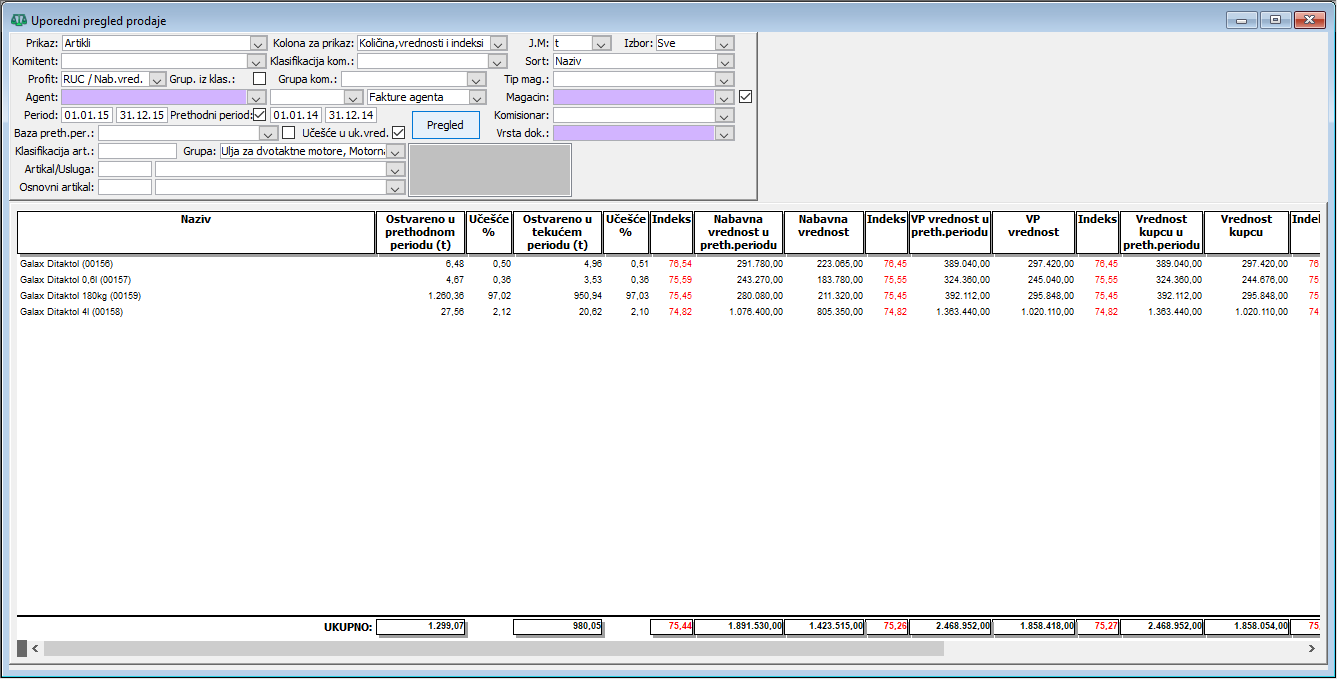Click the Period end date field 31.12.15
Screen dimensions: 1337x679
coord(141,115)
